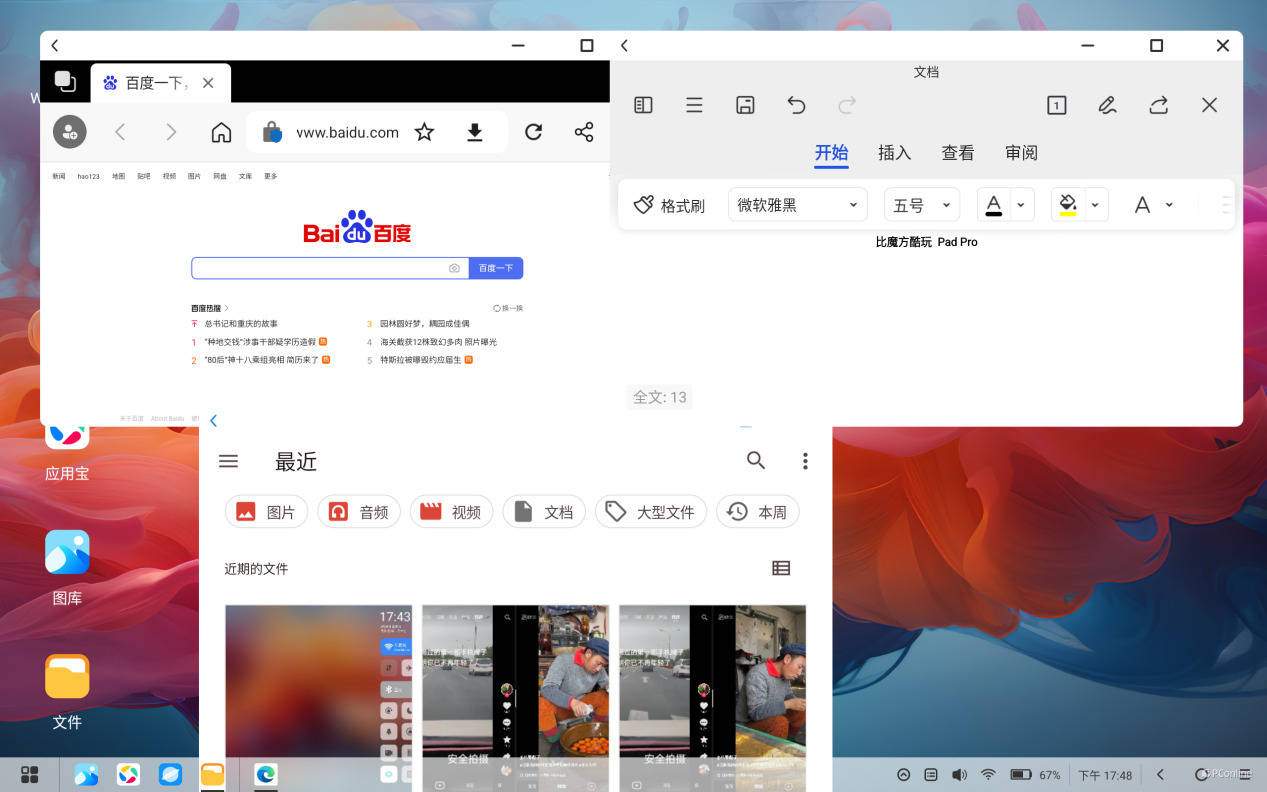Activate the pen annotation icon in document

click(x=1107, y=105)
